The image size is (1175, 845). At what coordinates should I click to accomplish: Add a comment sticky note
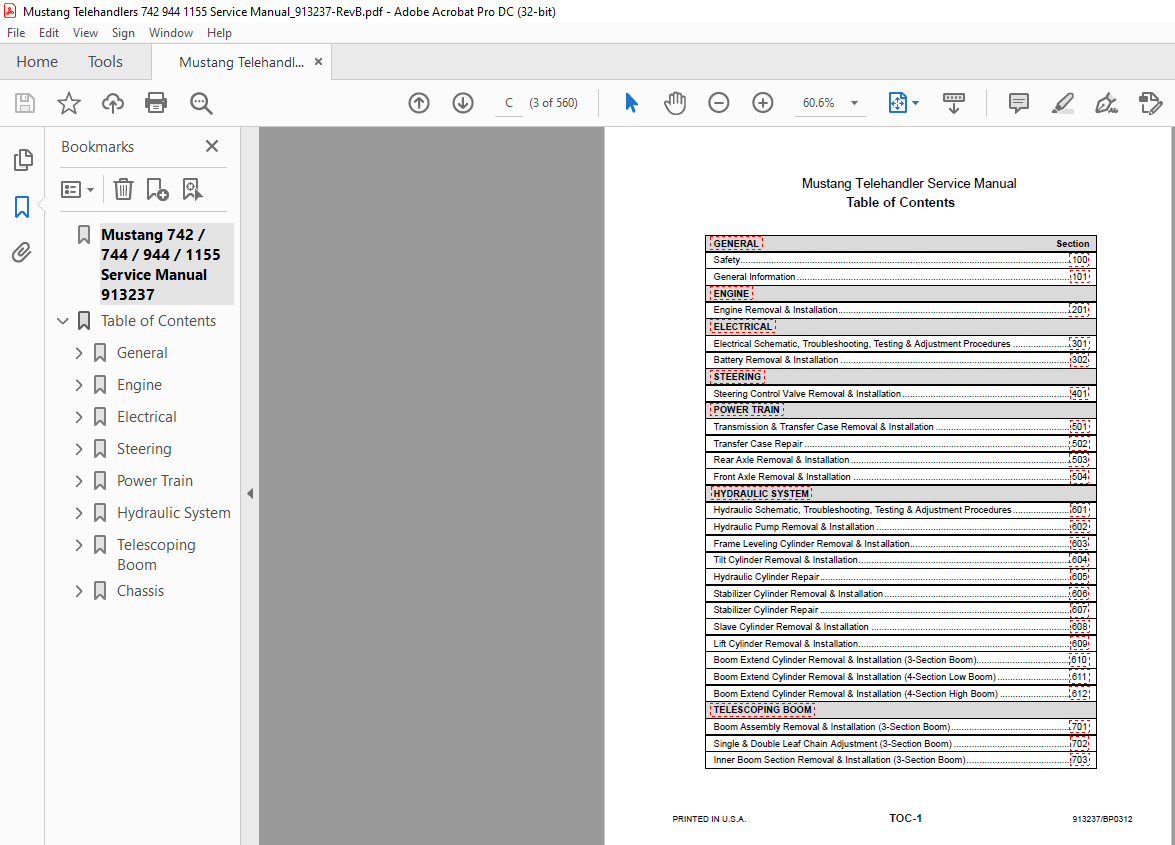tap(1018, 103)
